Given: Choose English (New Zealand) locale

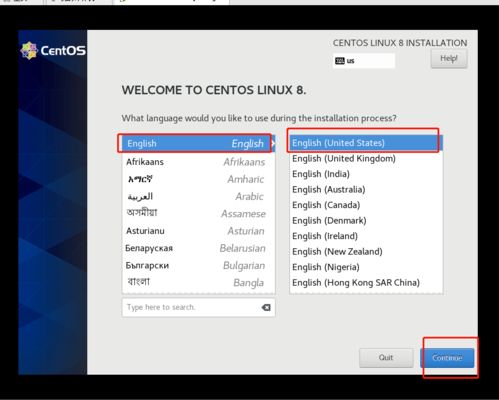Looking at the screenshot, I should (x=366, y=251).
